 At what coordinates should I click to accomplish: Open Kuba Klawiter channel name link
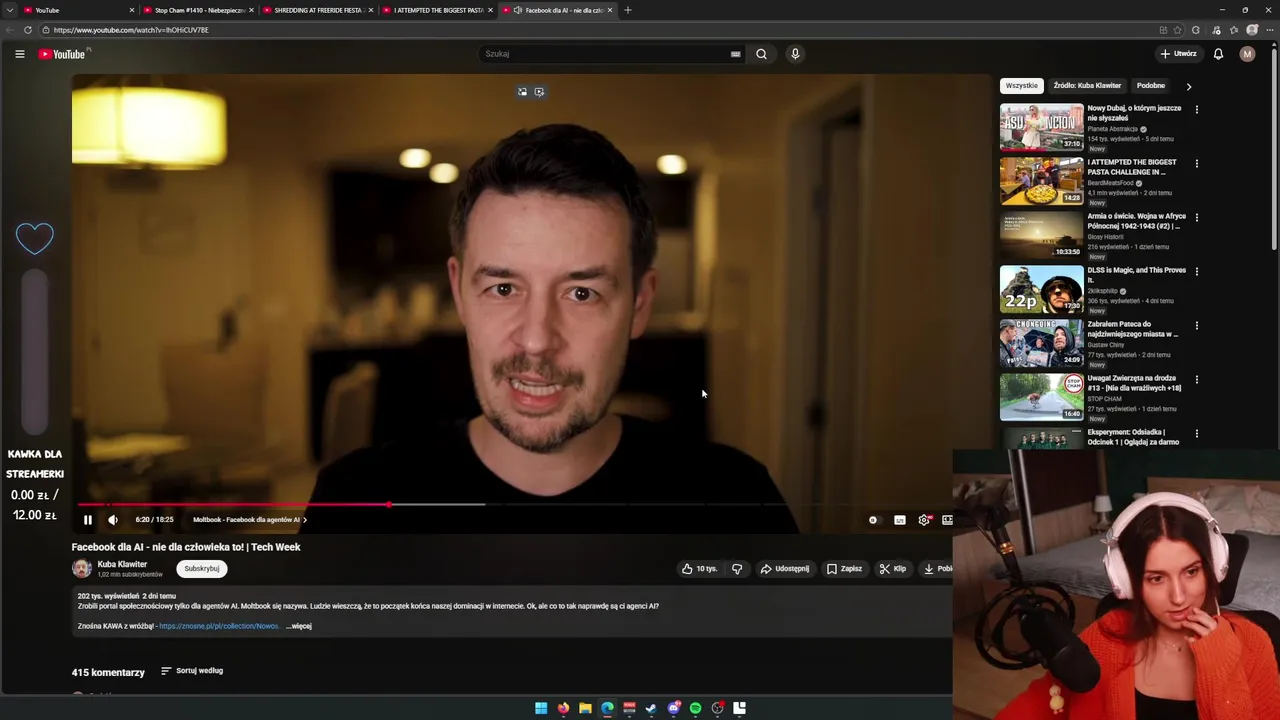pos(122,564)
